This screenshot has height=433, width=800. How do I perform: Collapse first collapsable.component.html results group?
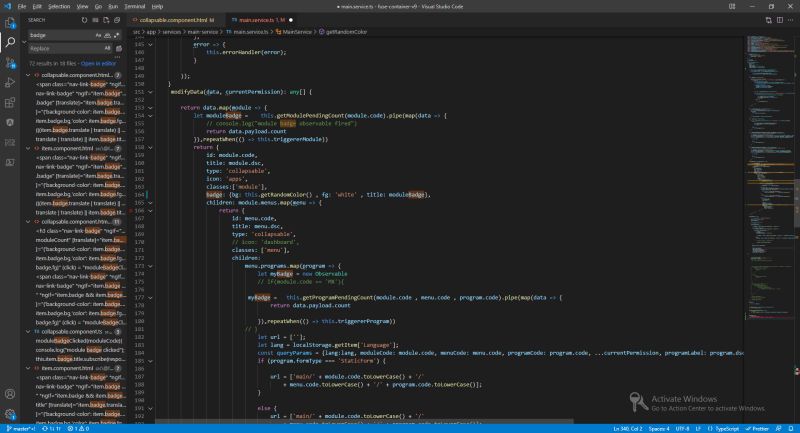click(28, 75)
